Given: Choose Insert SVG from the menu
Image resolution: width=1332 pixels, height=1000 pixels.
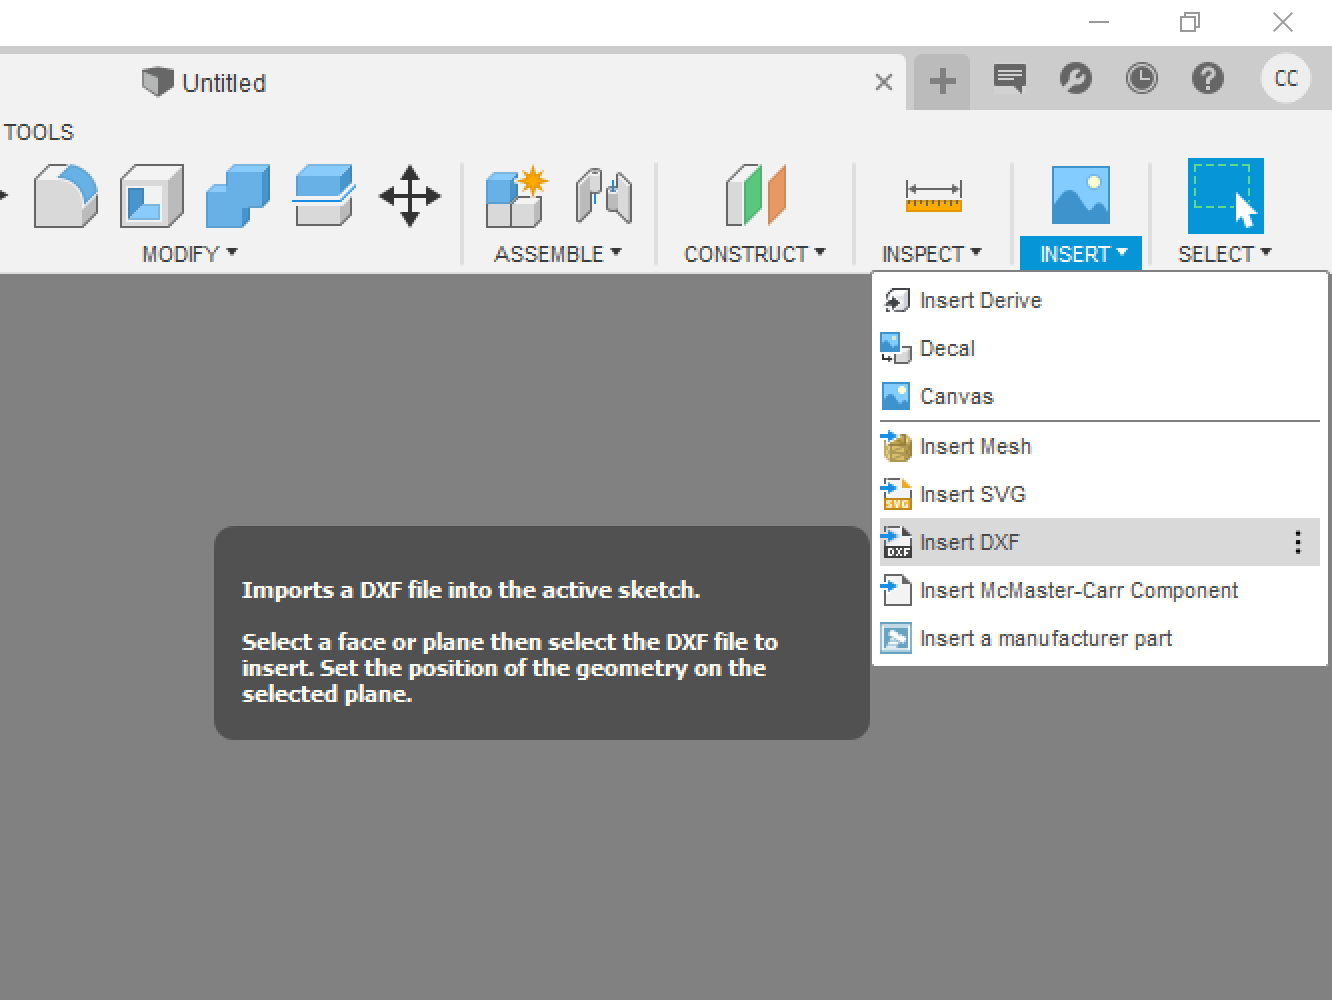Looking at the screenshot, I should point(1100,494).
